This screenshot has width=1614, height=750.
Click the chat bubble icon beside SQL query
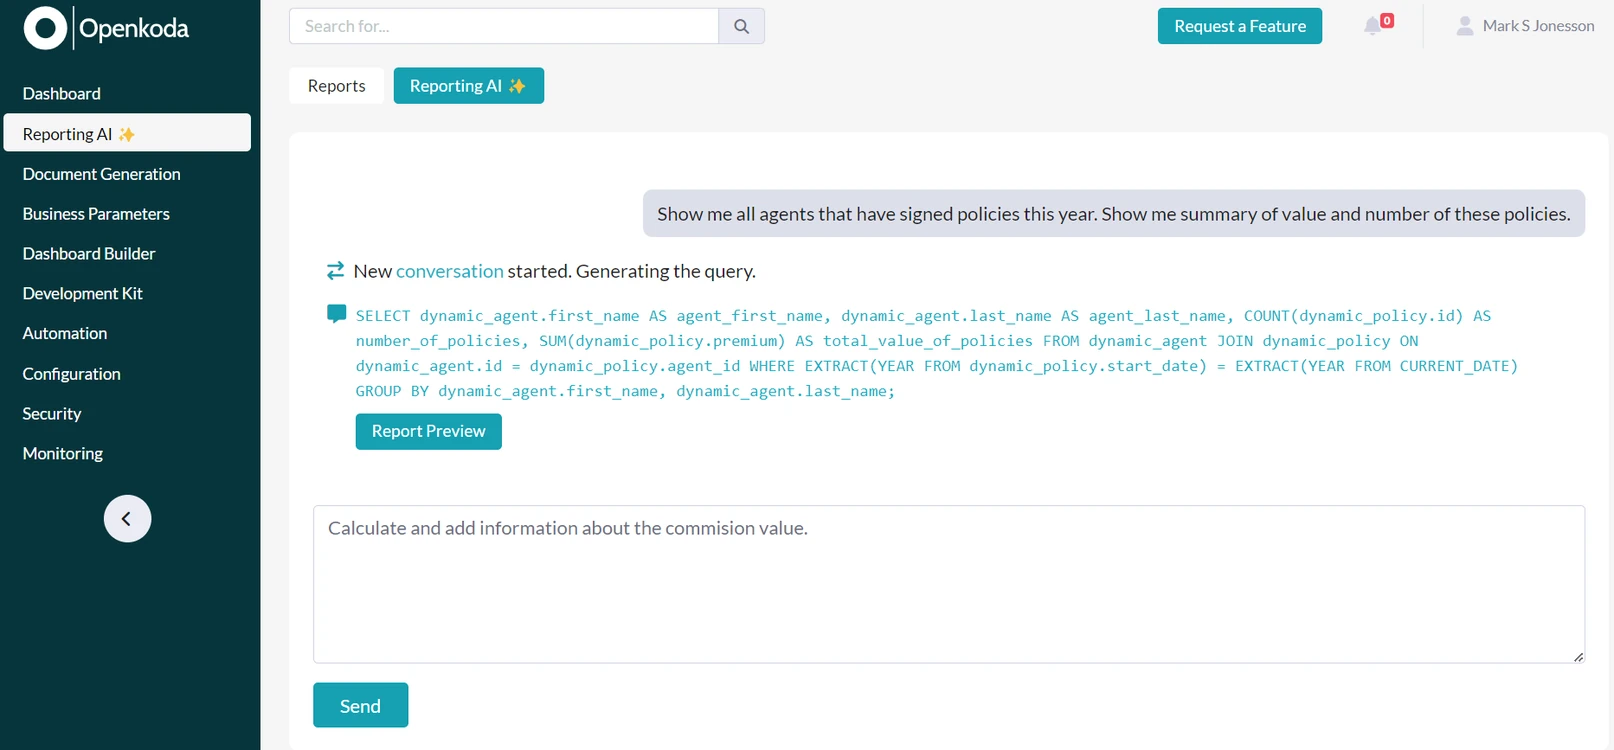(336, 314)
